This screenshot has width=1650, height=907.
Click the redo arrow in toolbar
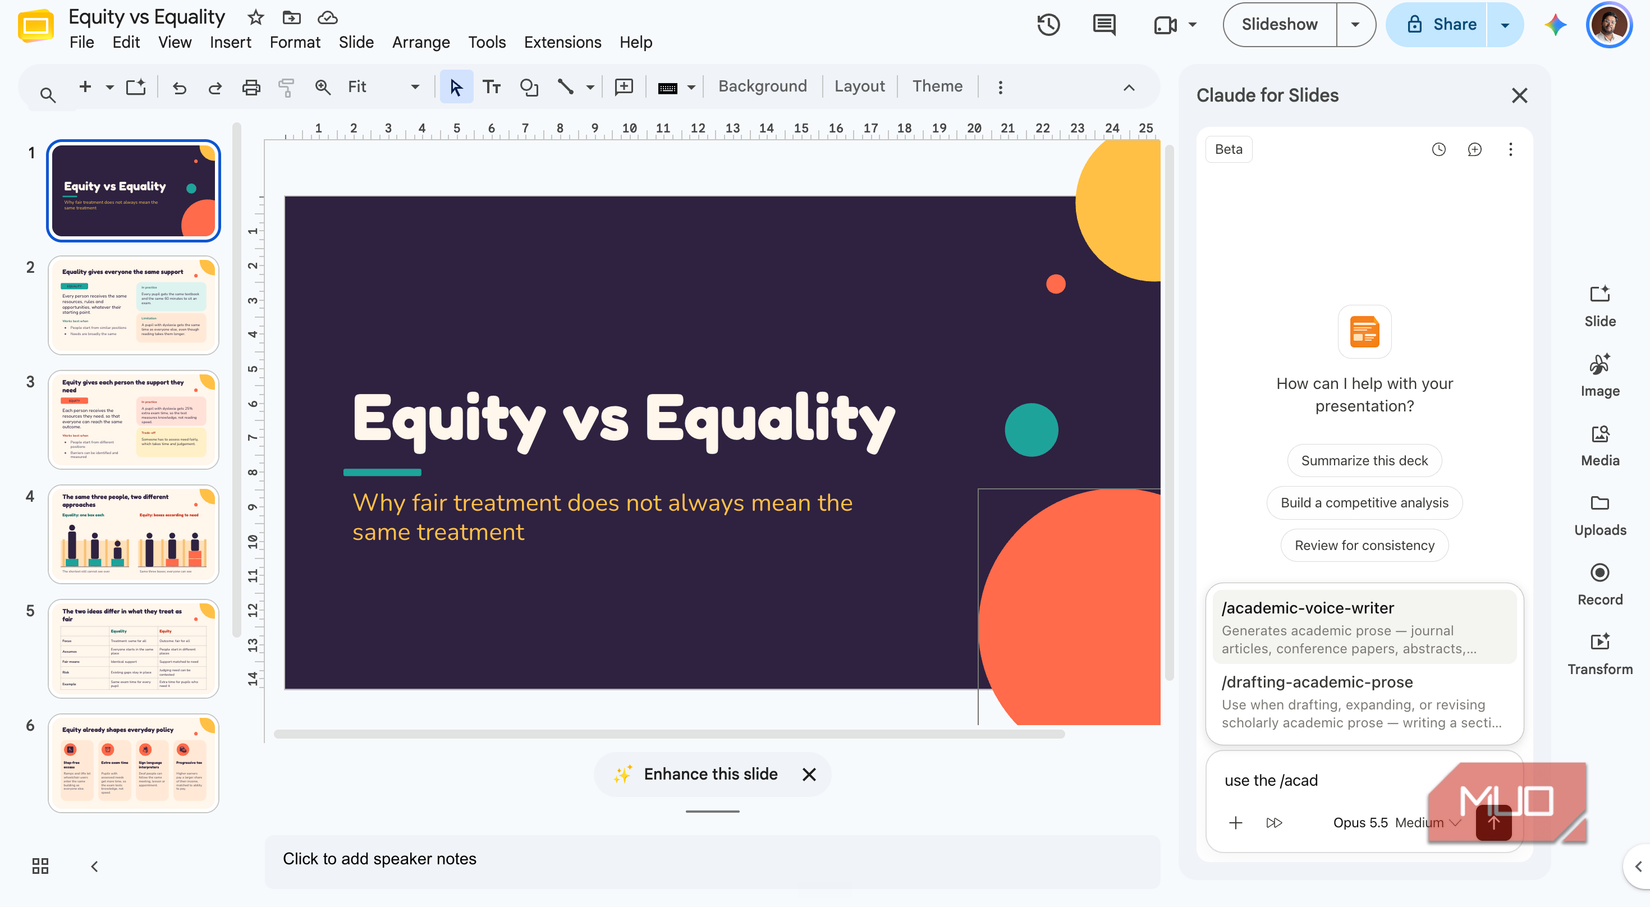[215, 87]
